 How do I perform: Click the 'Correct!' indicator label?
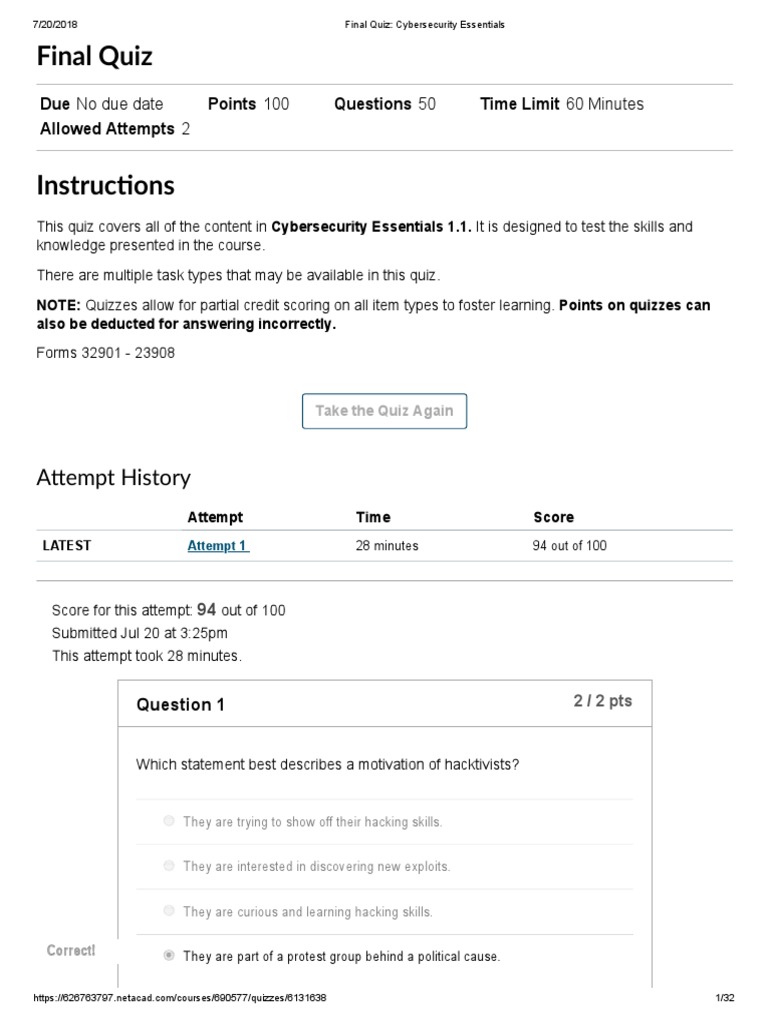tap(71, 950)
